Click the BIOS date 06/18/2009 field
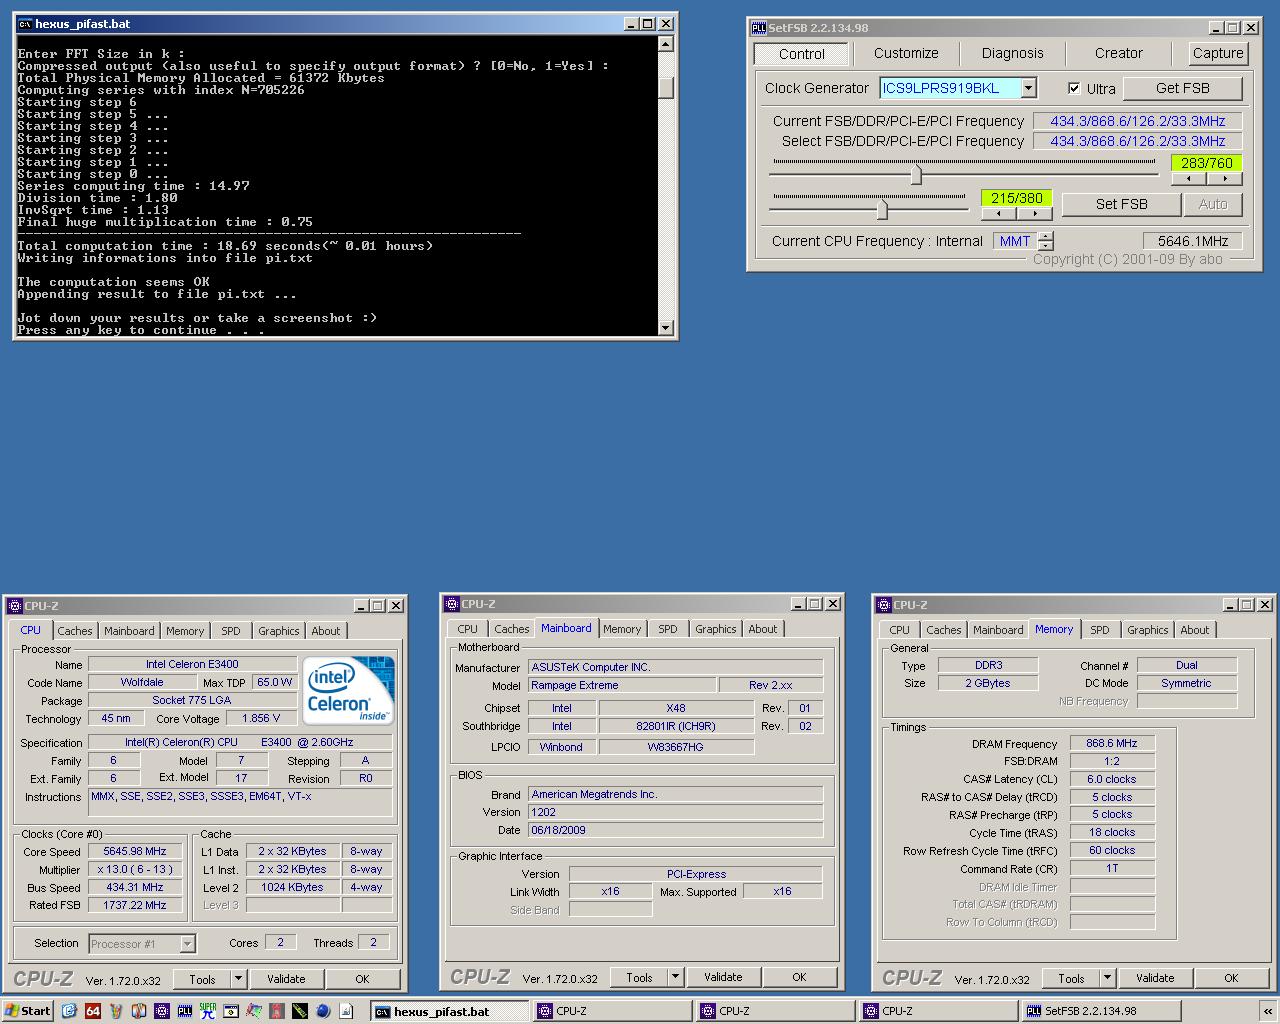Viewport: 1280px width, 1024px height. tap(676, 830)
